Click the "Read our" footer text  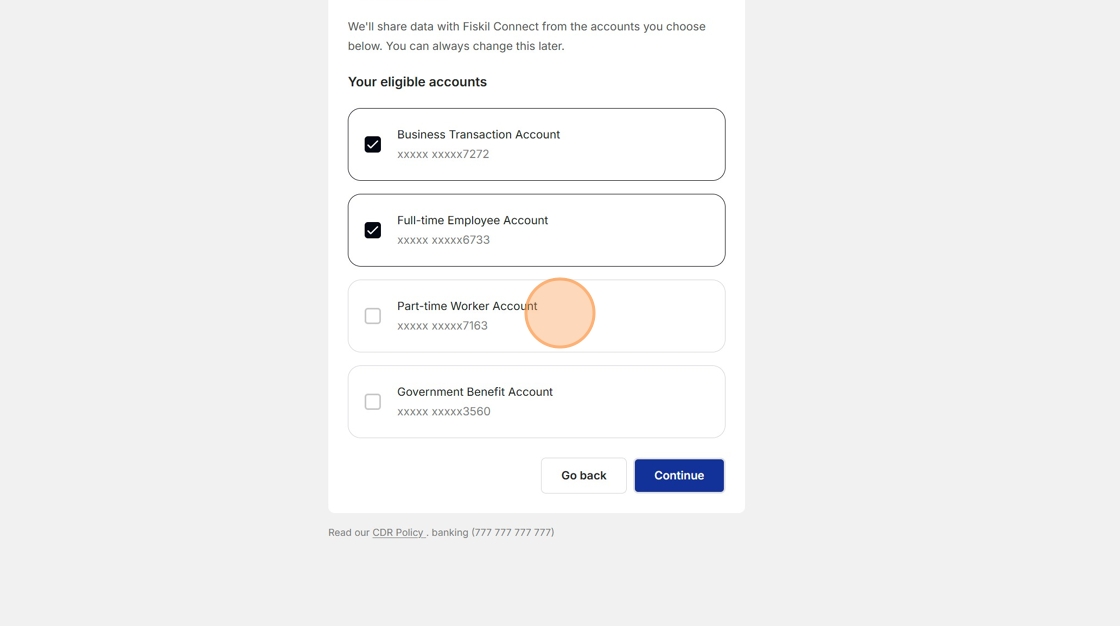[349, 533]
